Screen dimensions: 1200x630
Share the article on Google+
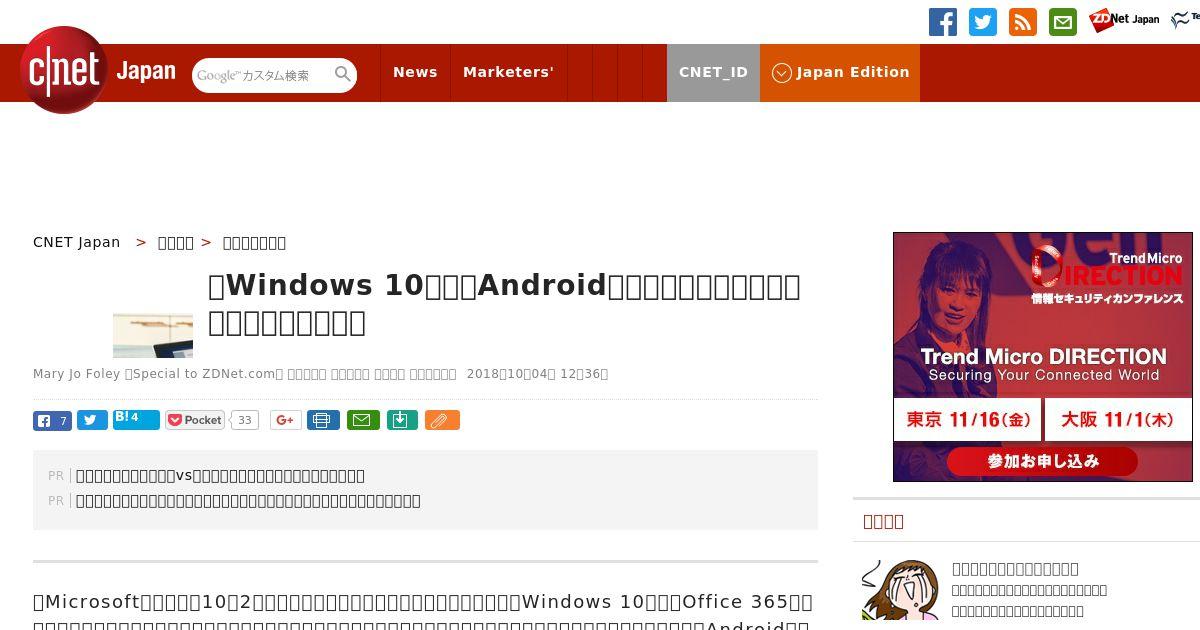[x=286, y=420]
